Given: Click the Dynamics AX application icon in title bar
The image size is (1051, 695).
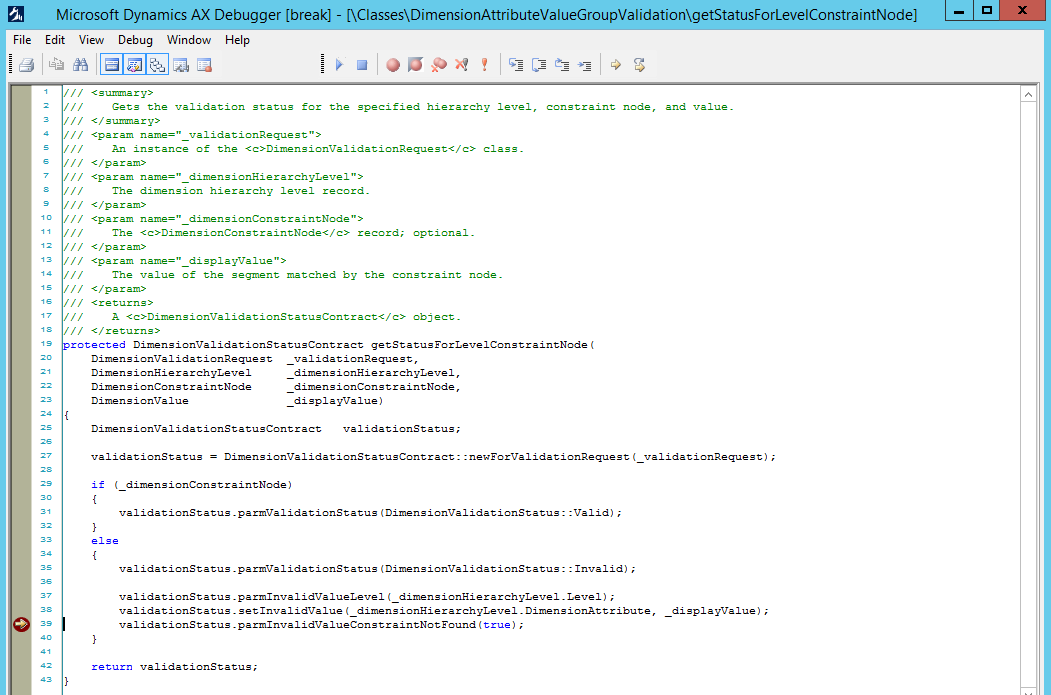Looking at the screenshot, I should 15,13.
